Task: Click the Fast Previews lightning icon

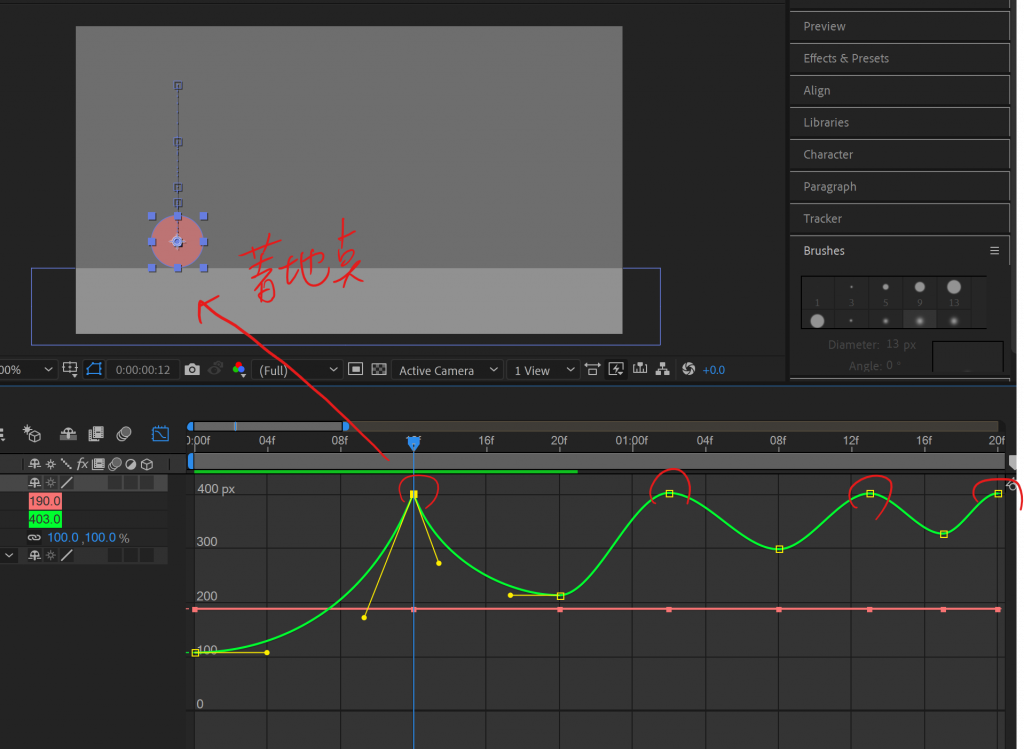Action: pyautogui.click(x=616, y=370)
